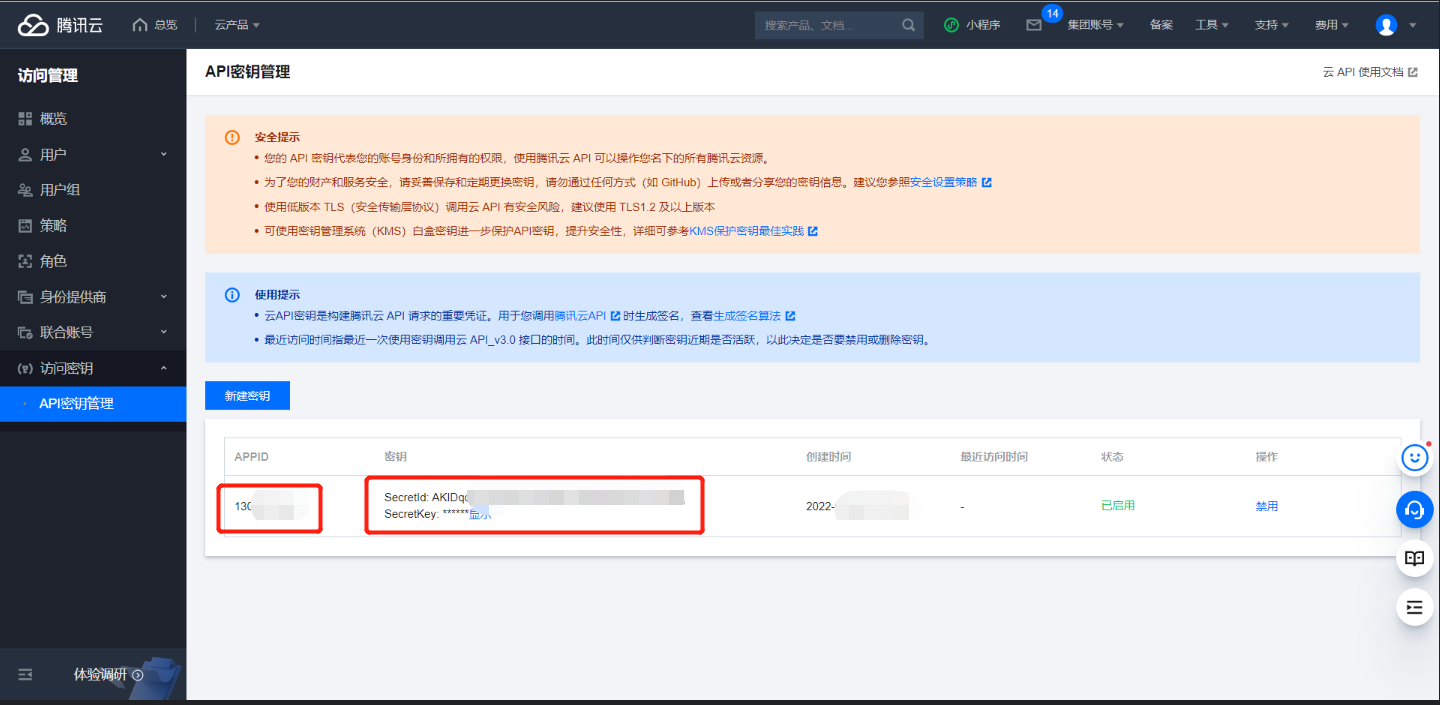
Task: Open the headset customer support icon
Action: (1414, 509)
